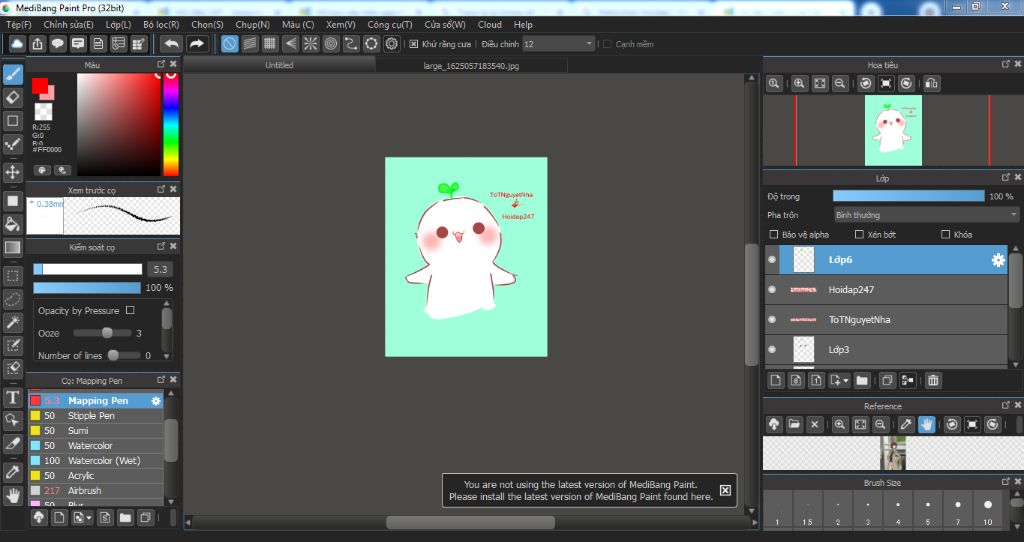Hide the Hoidap247 layer

click(x=772, y=289)
